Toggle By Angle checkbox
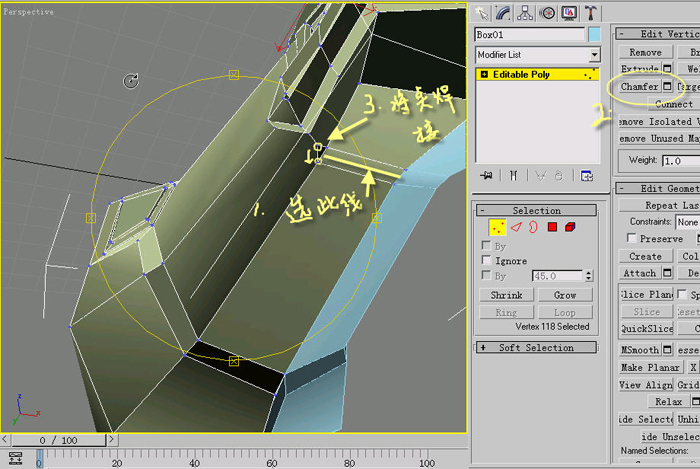The height and width of the screenshot is (469, 700). click(x=487, y=275)
